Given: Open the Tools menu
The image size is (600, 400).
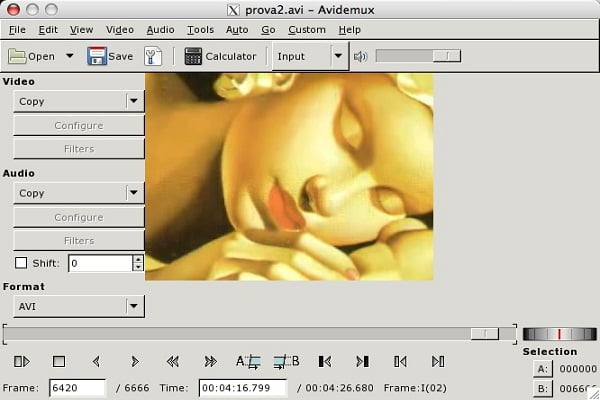Looking at the screenshot, I should [200, 30].
